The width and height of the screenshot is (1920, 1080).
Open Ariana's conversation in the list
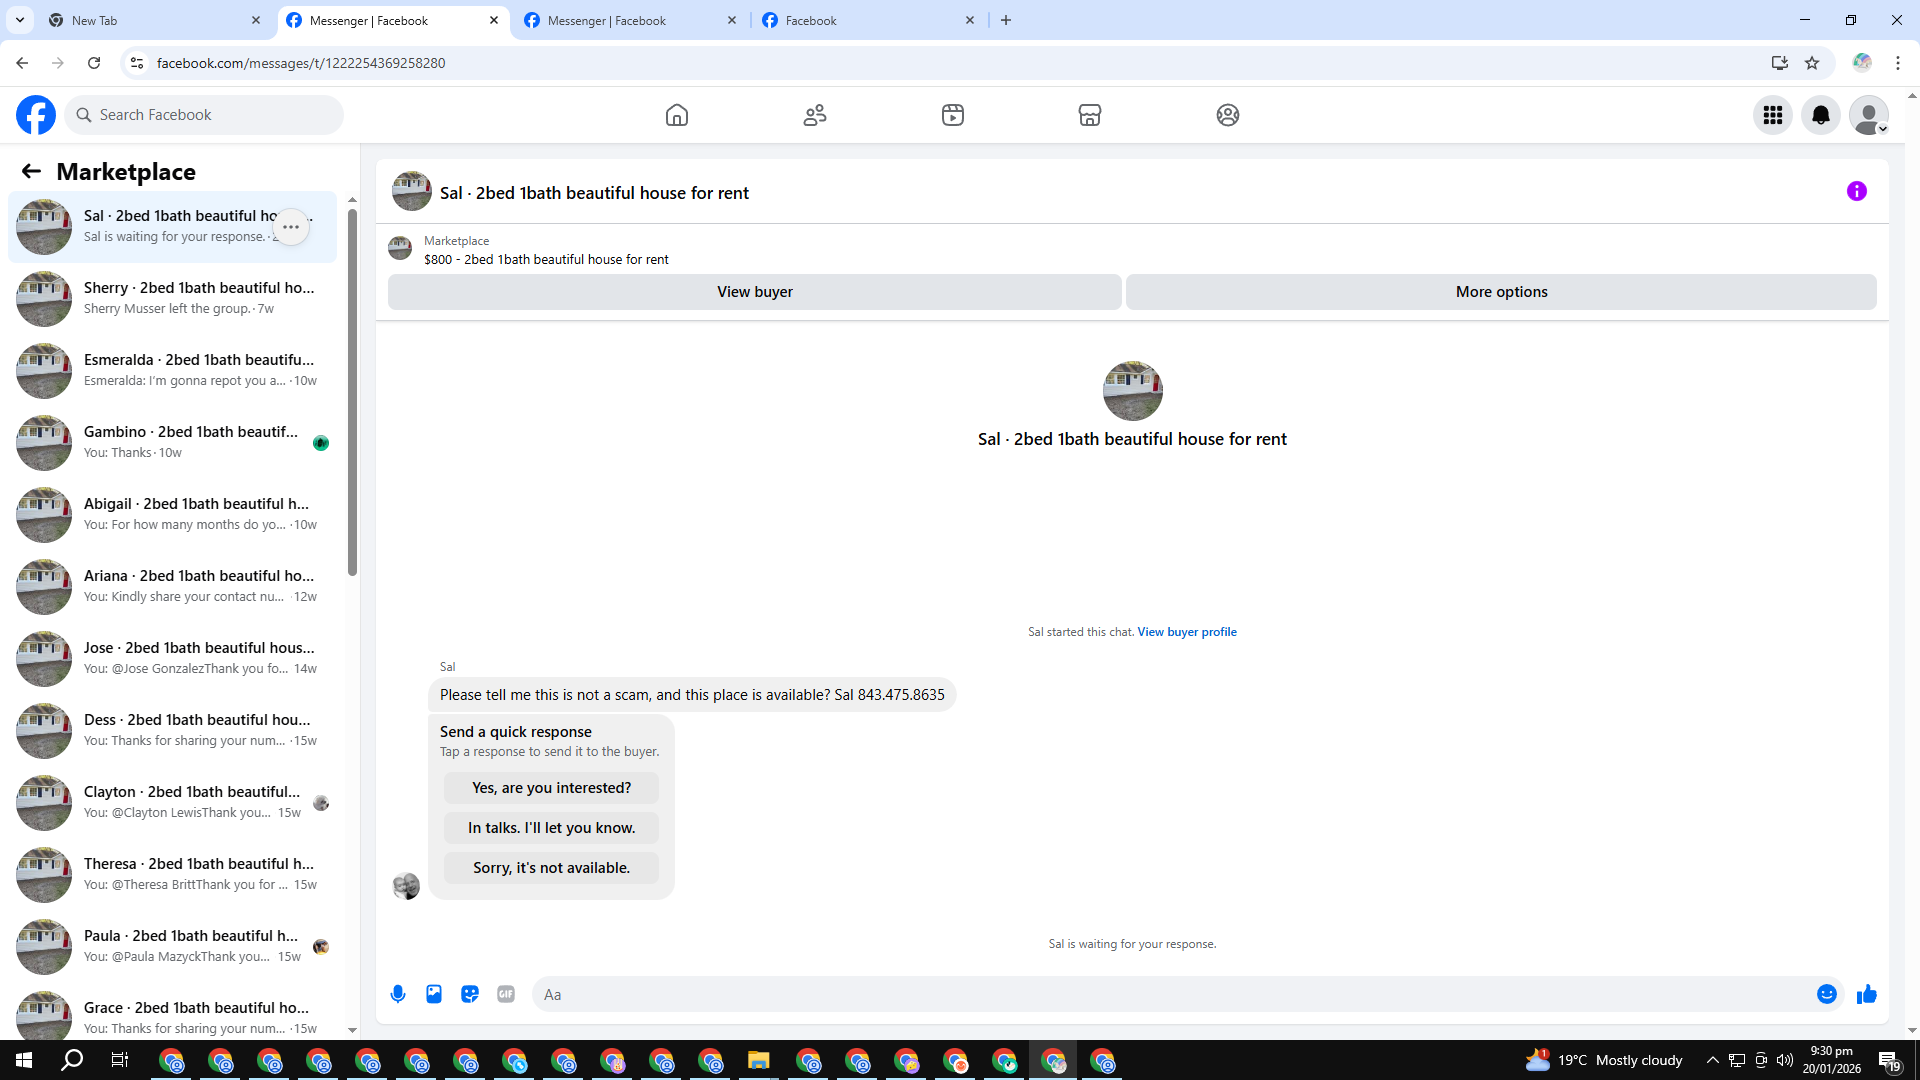(172, 587)
